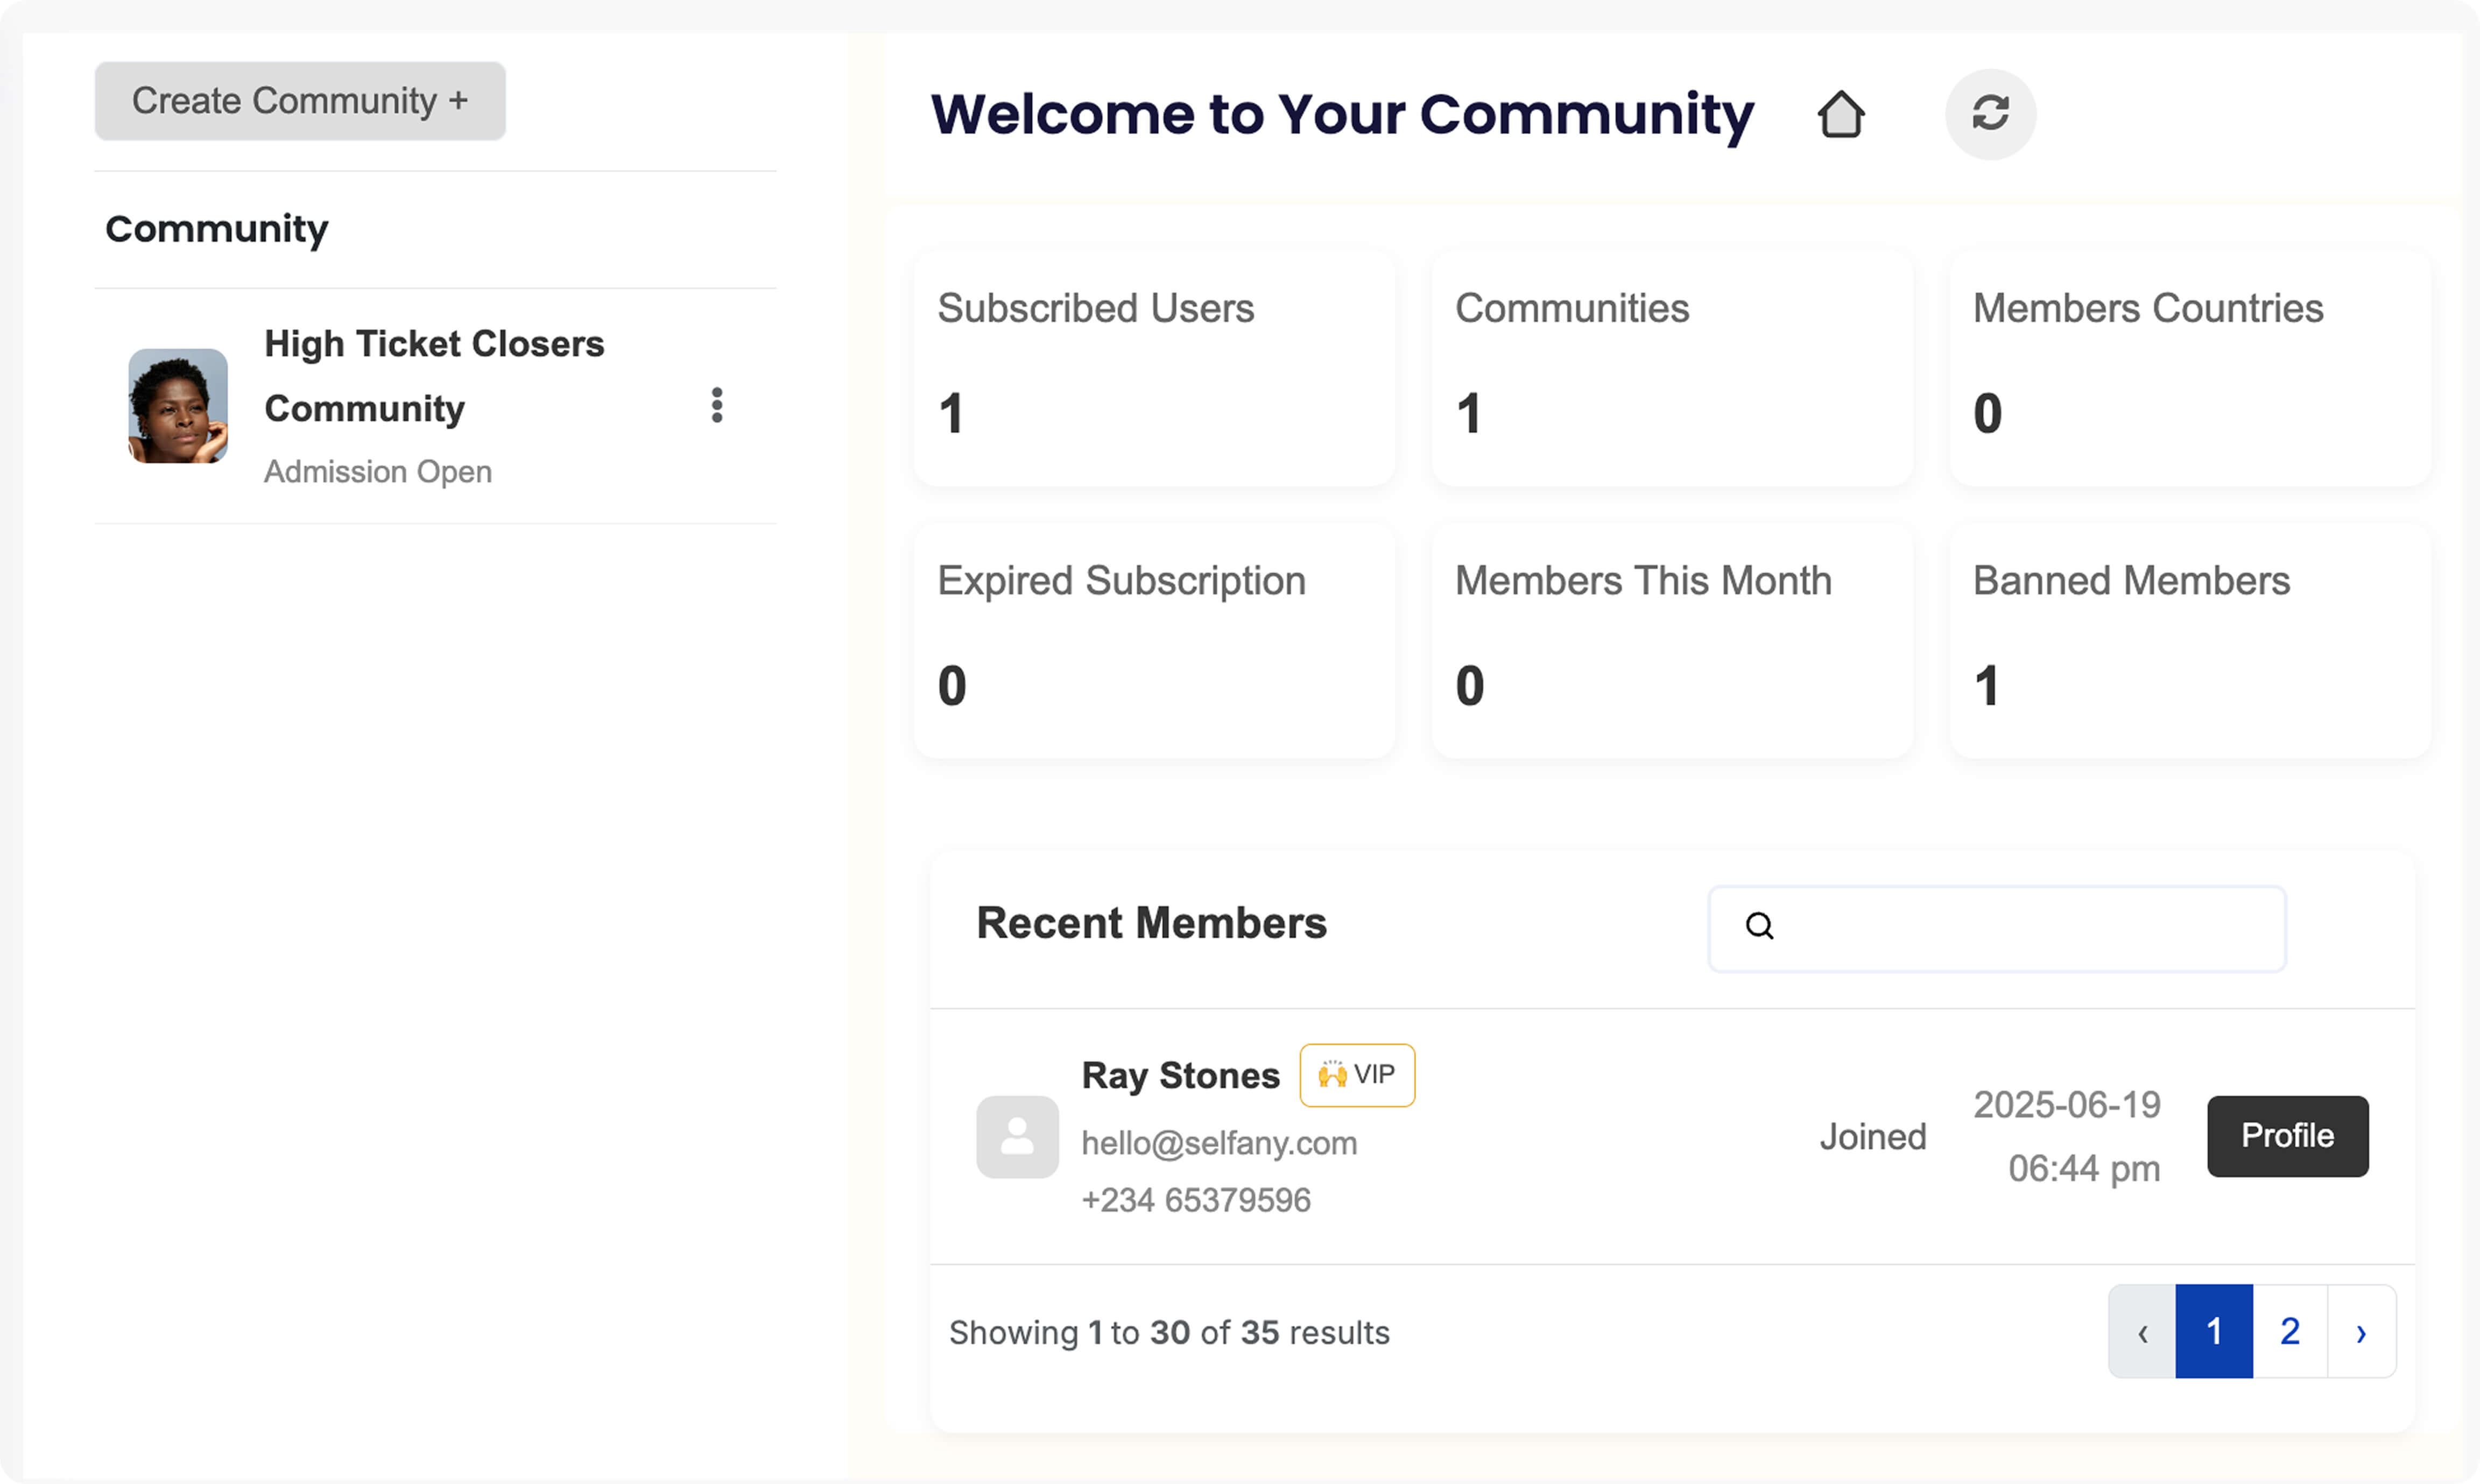Screen dimensions: 2480x1484
Task: Click the join time 06:44 pm
Action: coord(2084,1169)
